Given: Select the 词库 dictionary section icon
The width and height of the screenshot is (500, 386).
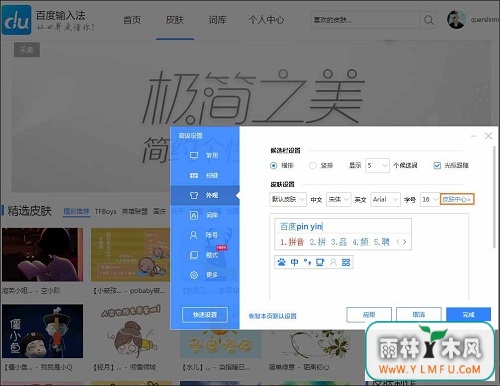Looking at the screenshot, I should coord(194,215).
